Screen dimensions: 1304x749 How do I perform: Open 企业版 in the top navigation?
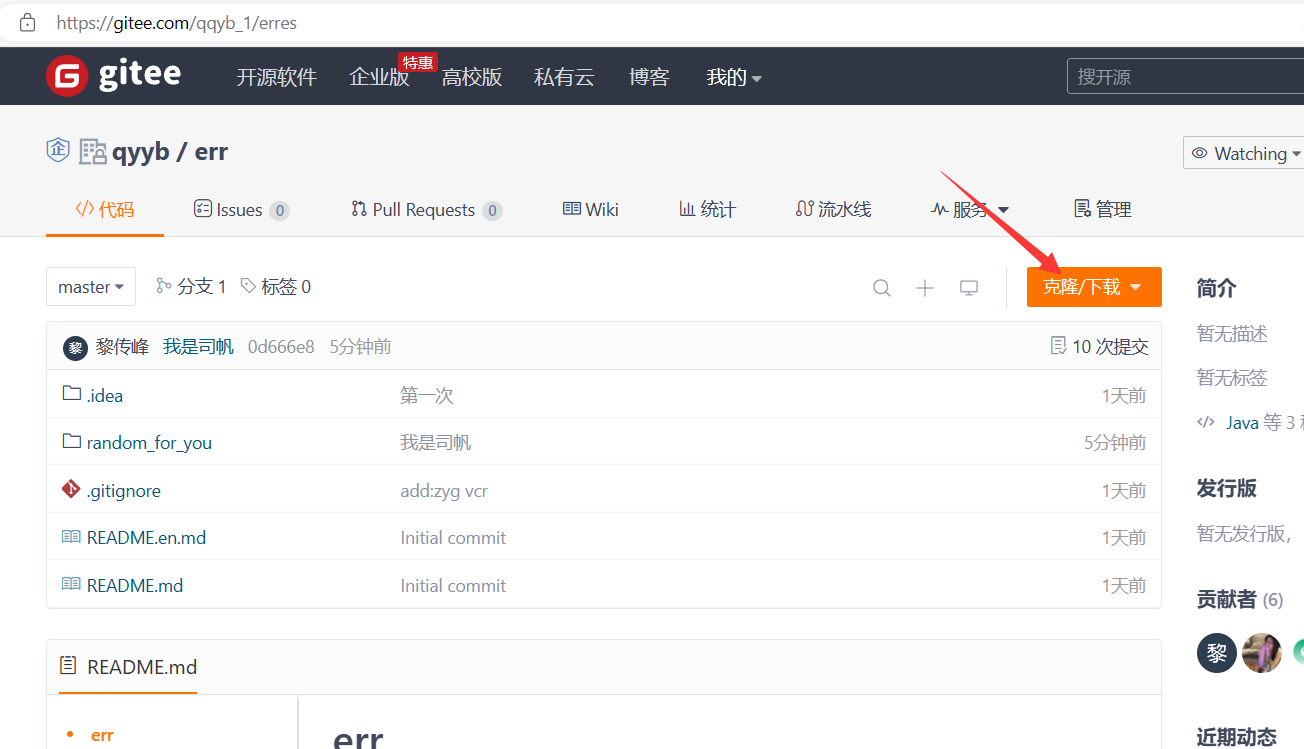coord(379,77)
